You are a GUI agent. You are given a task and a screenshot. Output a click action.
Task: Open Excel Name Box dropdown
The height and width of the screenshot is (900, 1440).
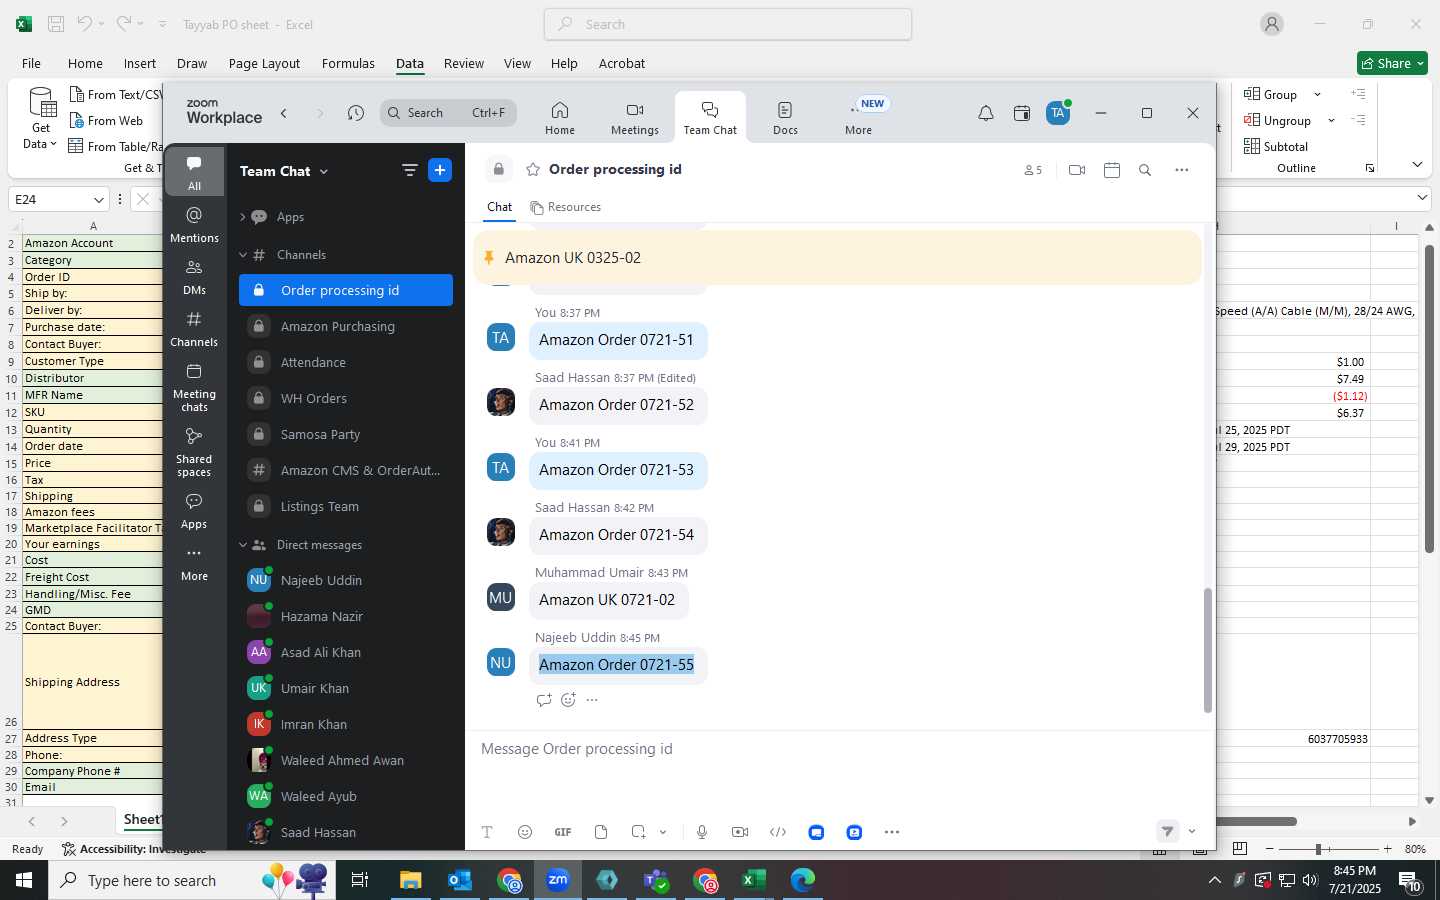pyautogui.click(x=98, y=199)
